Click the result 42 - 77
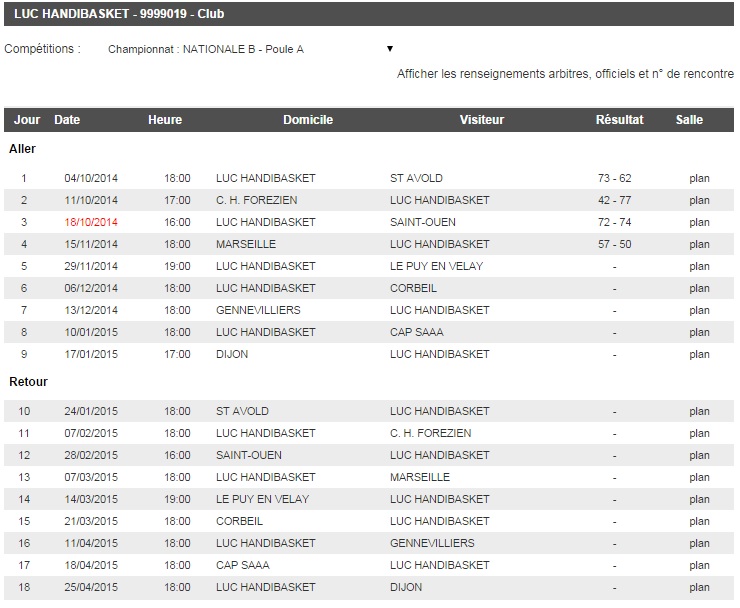Screen dimensions: 740x608 coord(614,200)
